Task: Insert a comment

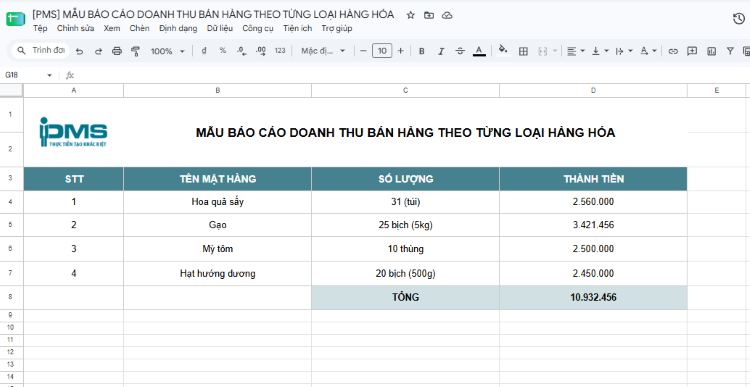Action: [692, 51]
